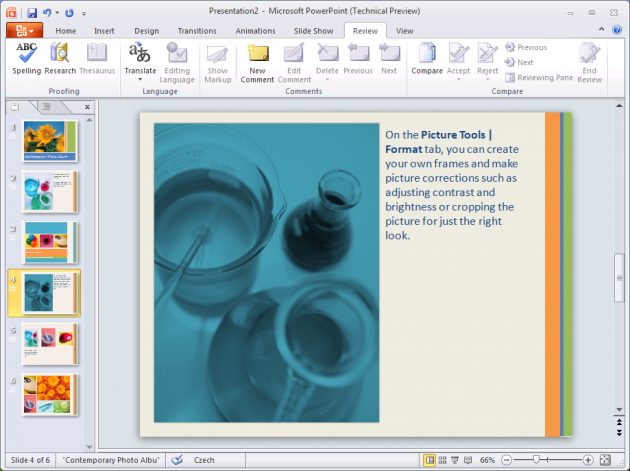The width and height of the screenshot is (630, 471).
Task: Click Next in Compare group
Action: (519, 62)
